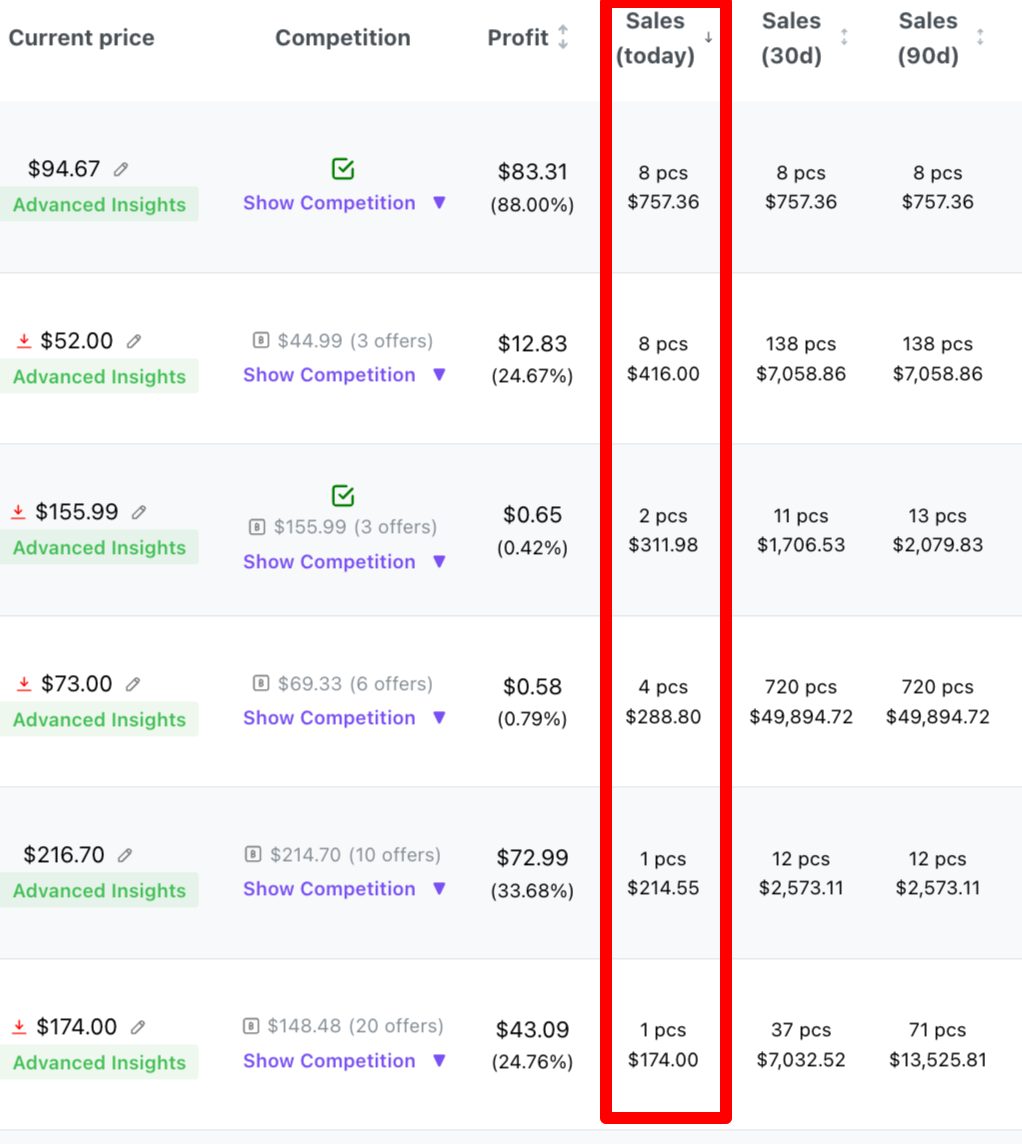The width and height of the screenshot is (1022, 1144).
Task: Click the edit pencil next to $73.00
Action: (133, 684)
